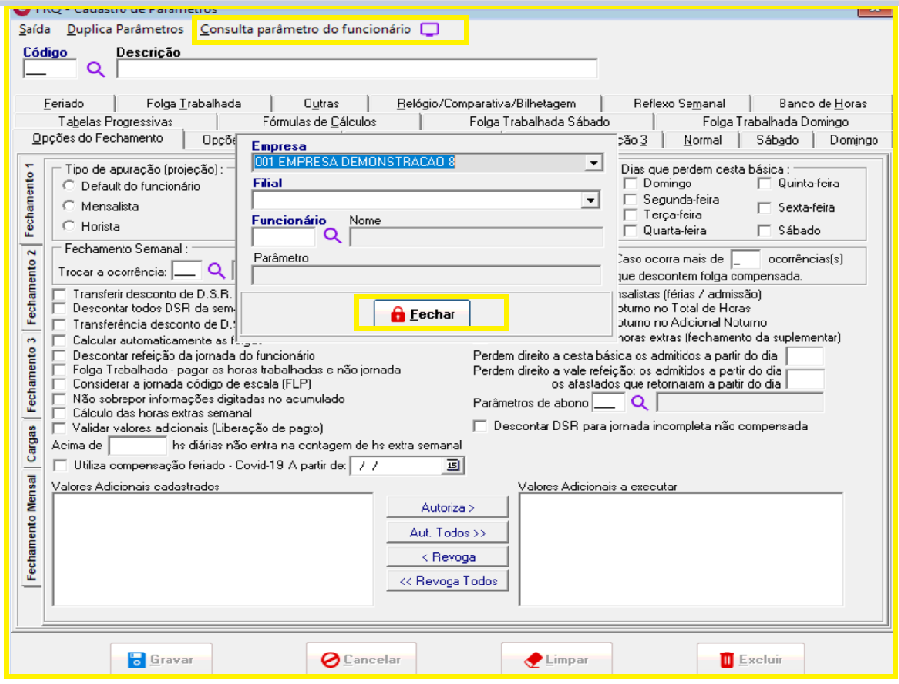Open the Banco de Horas tab
The image size is (899, 684).
(822, 104)
